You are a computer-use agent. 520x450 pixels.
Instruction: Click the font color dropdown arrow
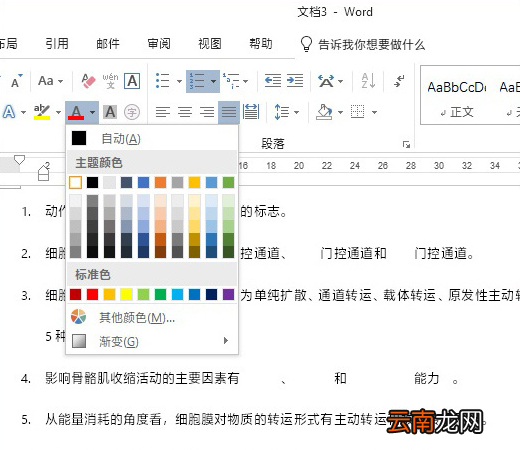coord(92,112)
